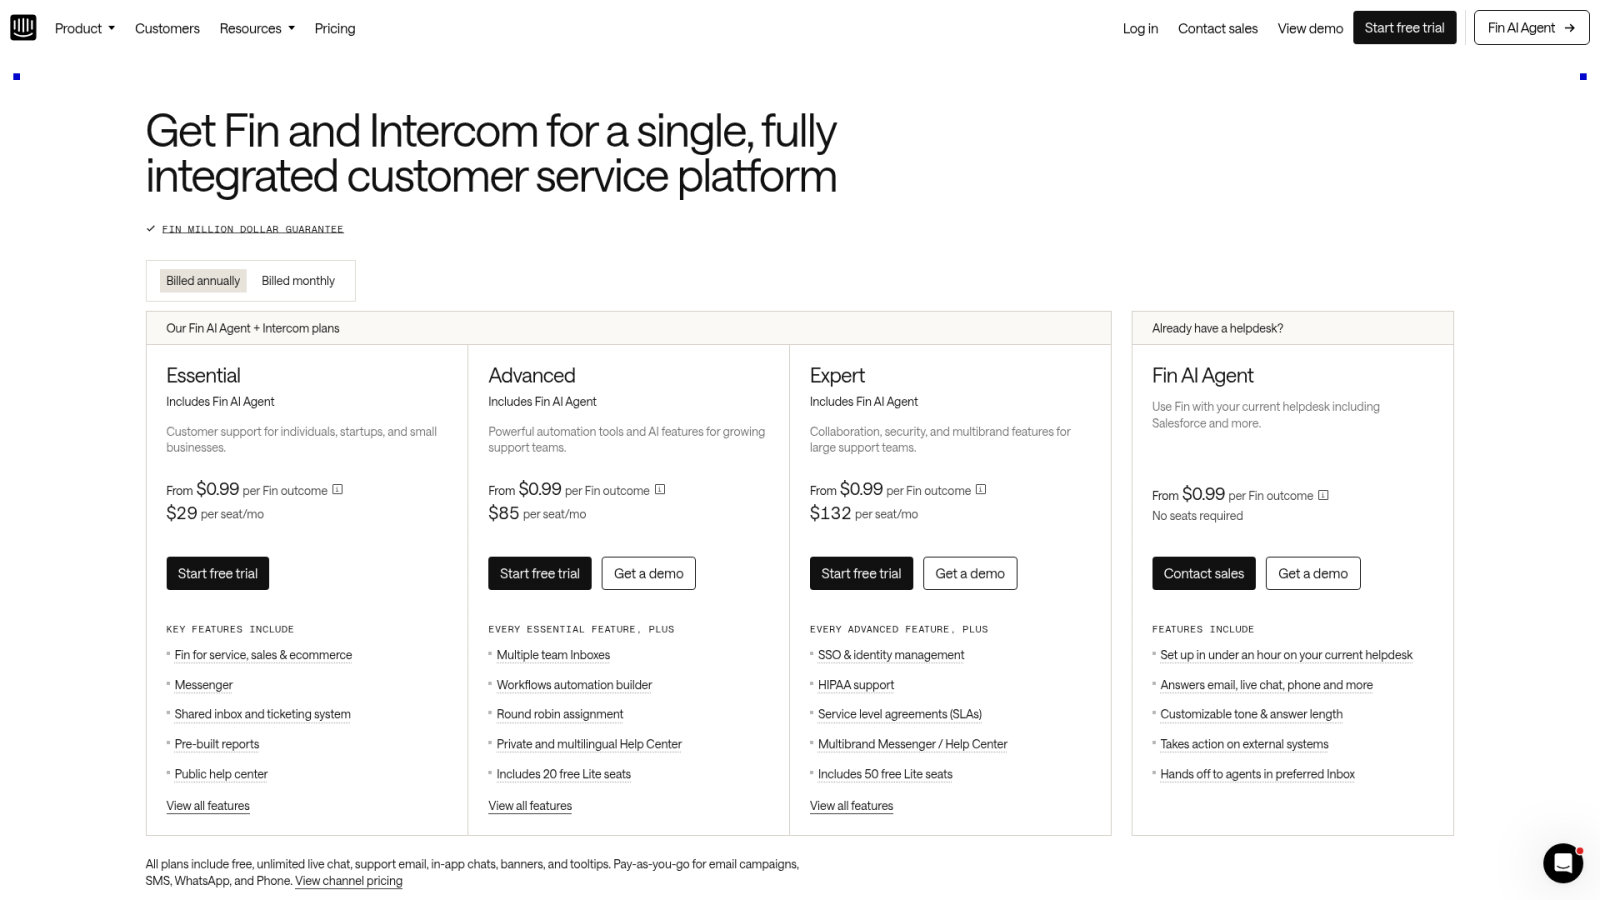View all features of Essential plan

(x=208, y=806)
